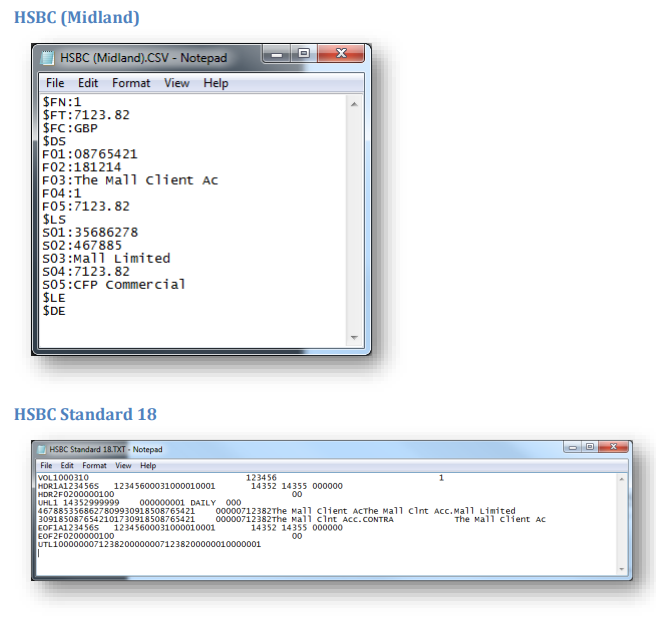The image size is (656, 617).
Task: Open View menu in HSBC (Midland).CSV Notepad
Action: pos(177,83)
